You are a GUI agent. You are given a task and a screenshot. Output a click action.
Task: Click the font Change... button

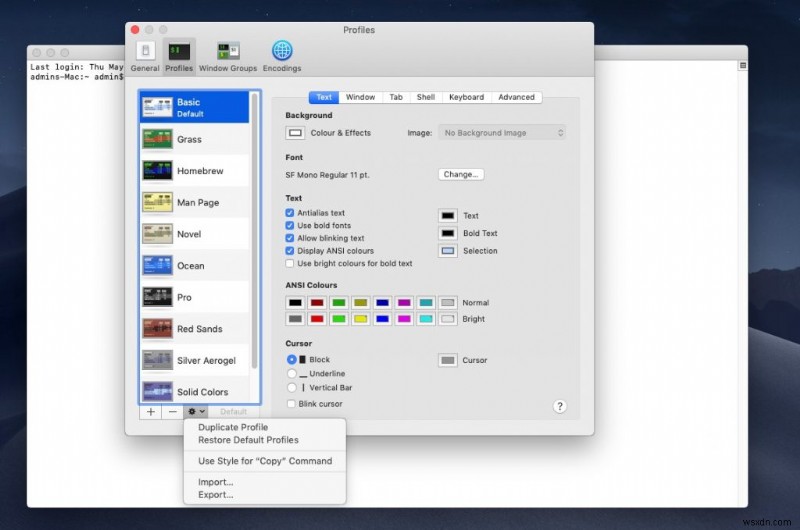pyautogui.click(x=461, y=174)
